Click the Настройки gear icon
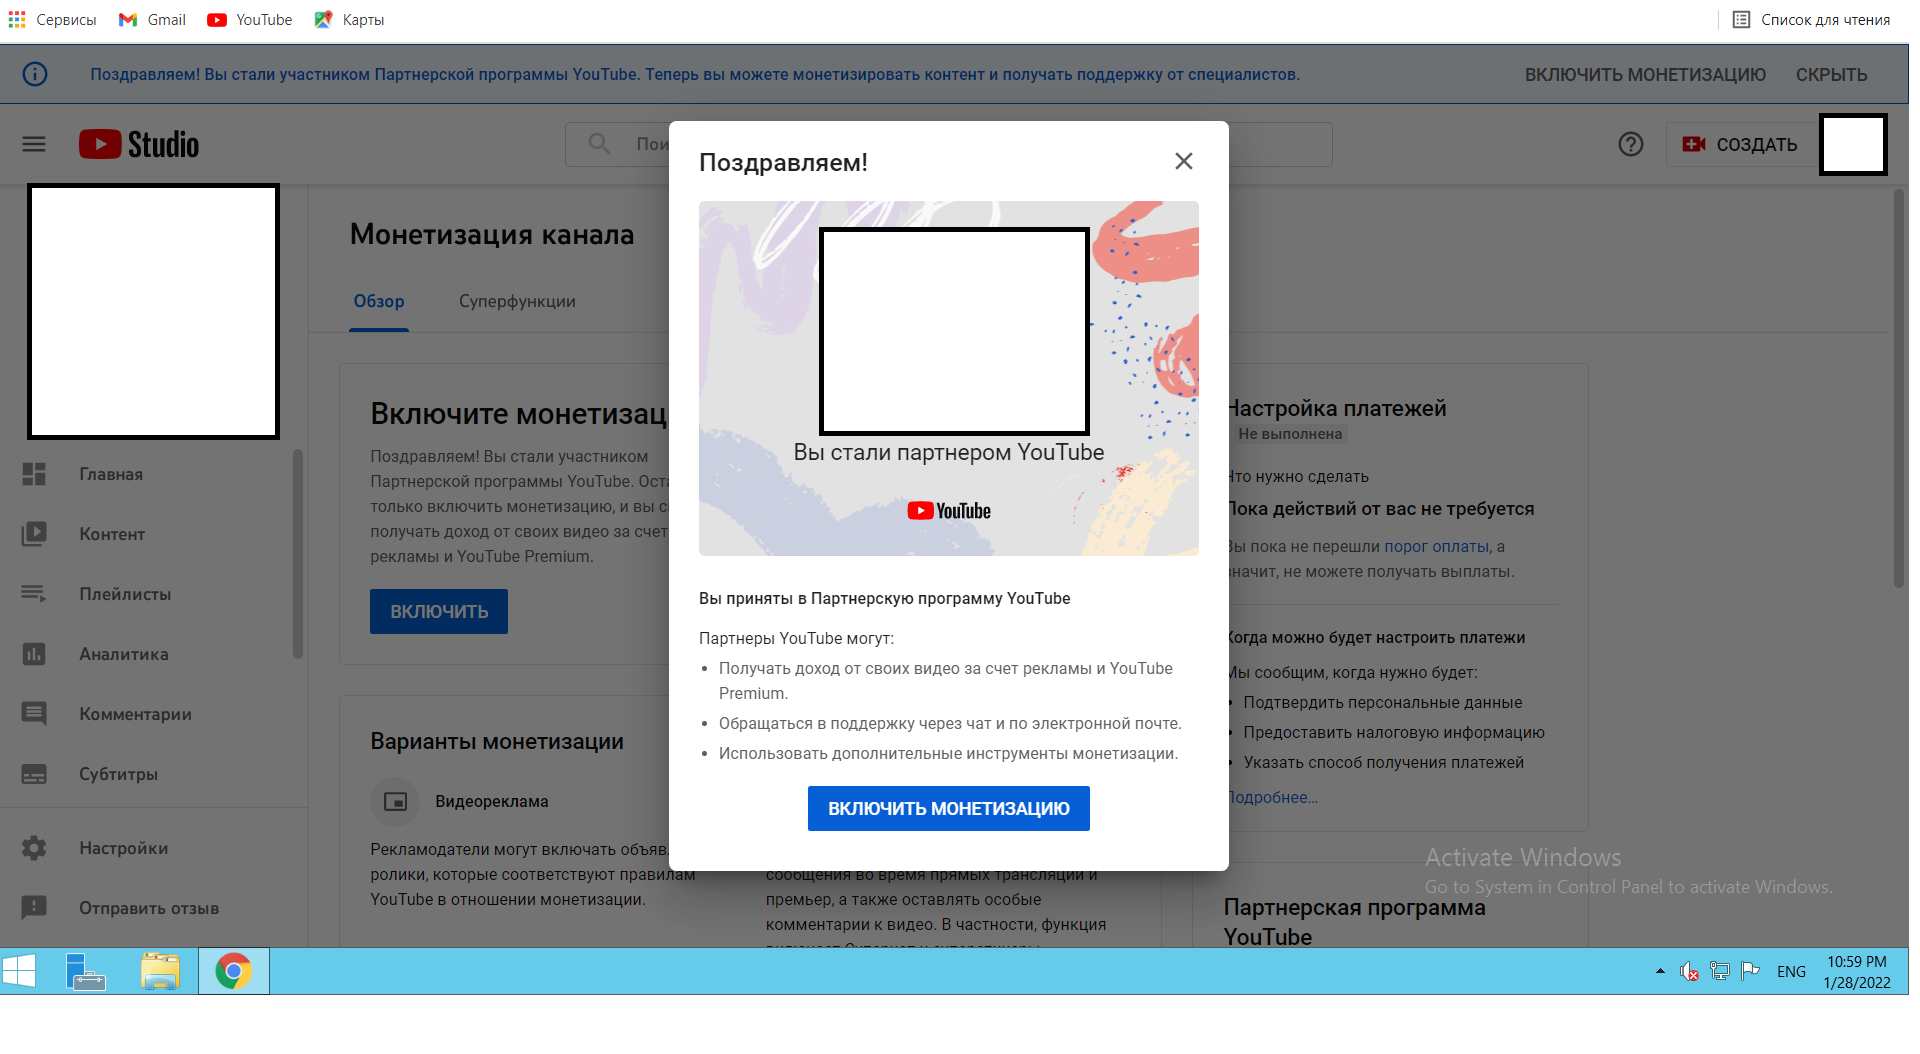This screenshot has height=1054, width=1920. [34, 848]
